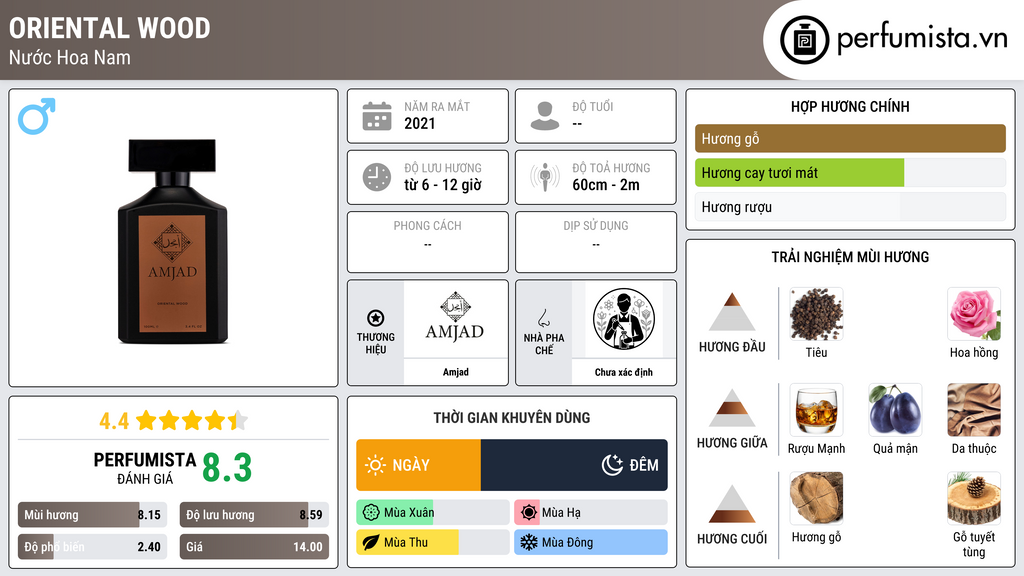Click the Thời gian khuyên dùng heading
The width and height of the screenshot is (1024, 576).
(x=512, y=418)
